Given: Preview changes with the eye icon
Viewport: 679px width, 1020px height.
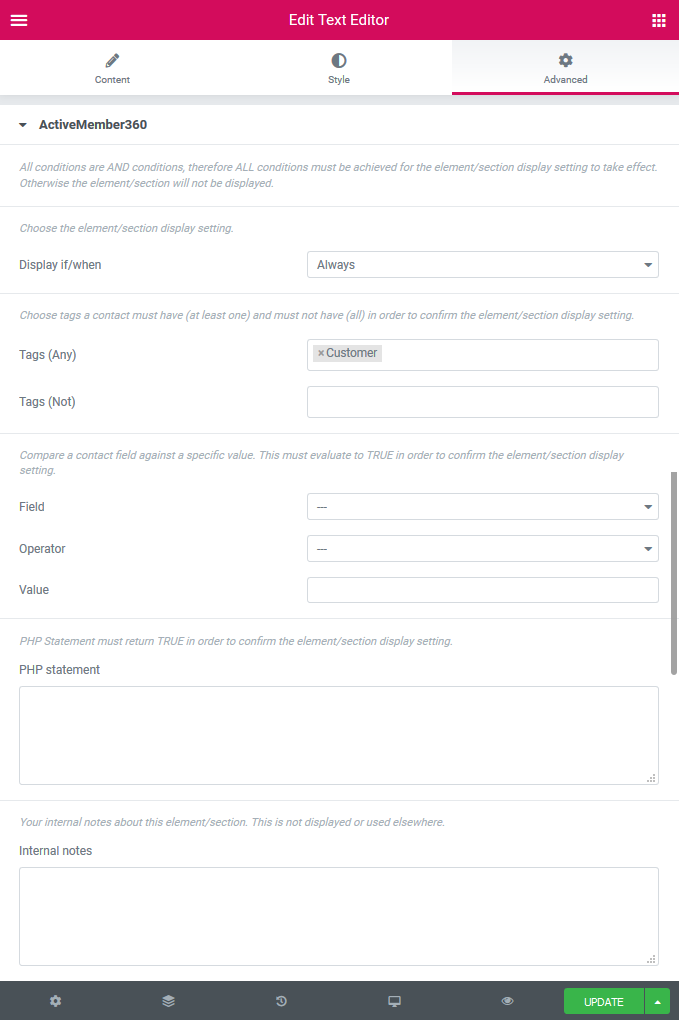Looking at the screenshot, I should (x=507, y=1000).
